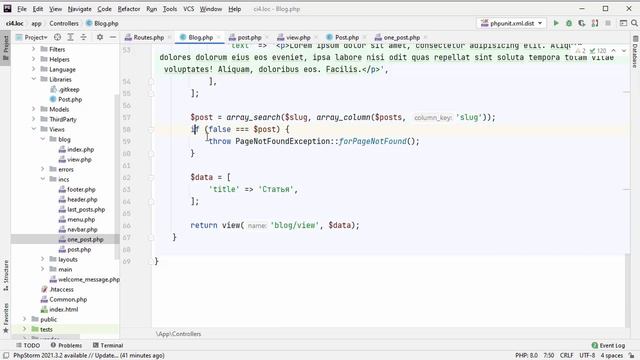640x360 pixels.
Task: Run with coverage icon
Action: point(582,23)
